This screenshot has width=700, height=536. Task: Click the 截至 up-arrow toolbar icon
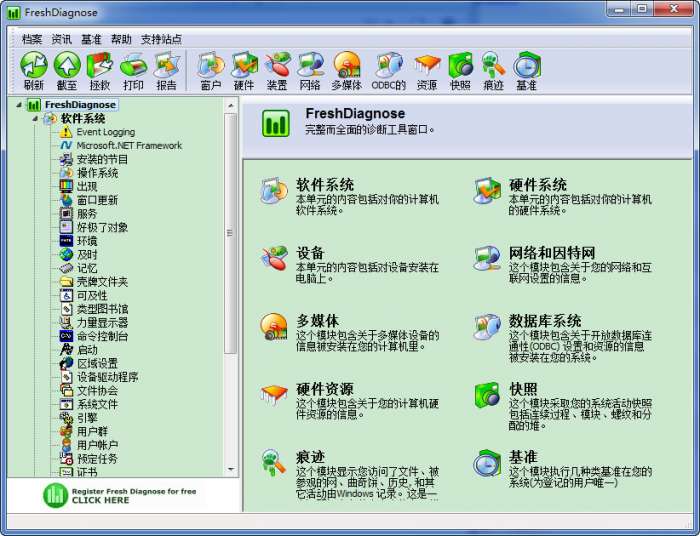coord(67,71)
